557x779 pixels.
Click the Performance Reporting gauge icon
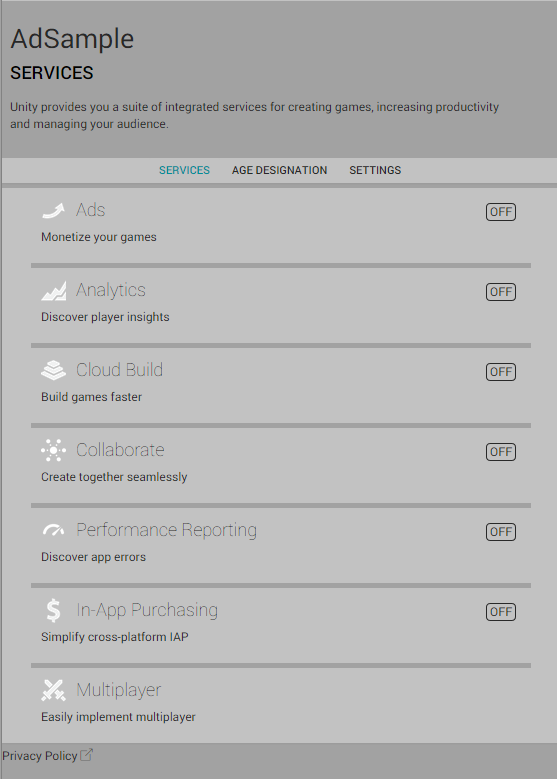point(53,531)
